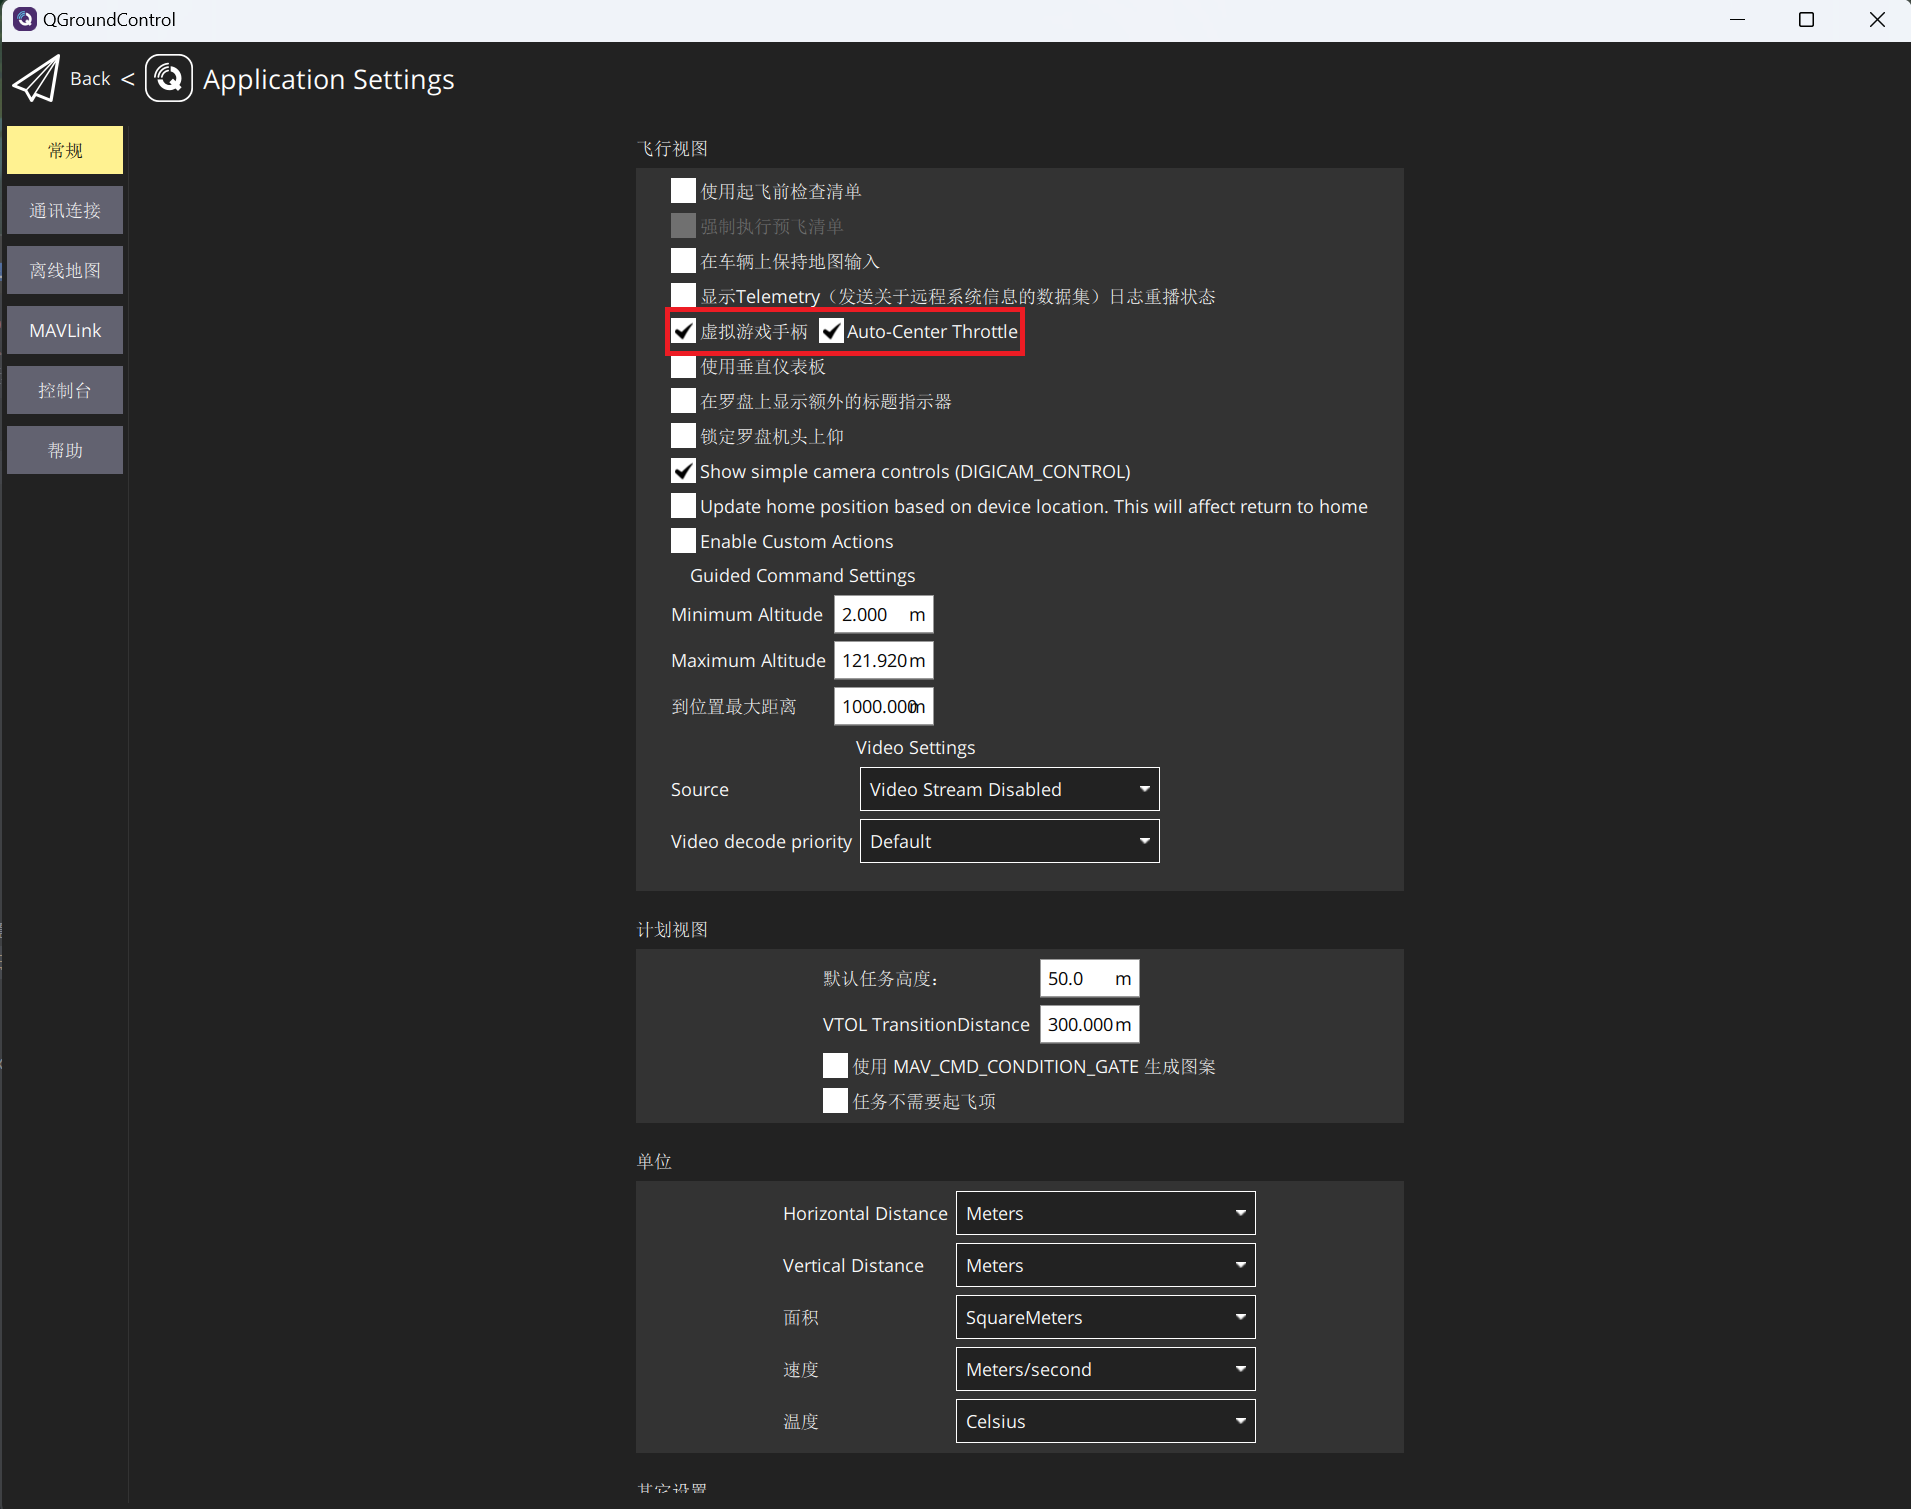Disable the Auto-Center Throttle checkbox

tap(831, 331)
